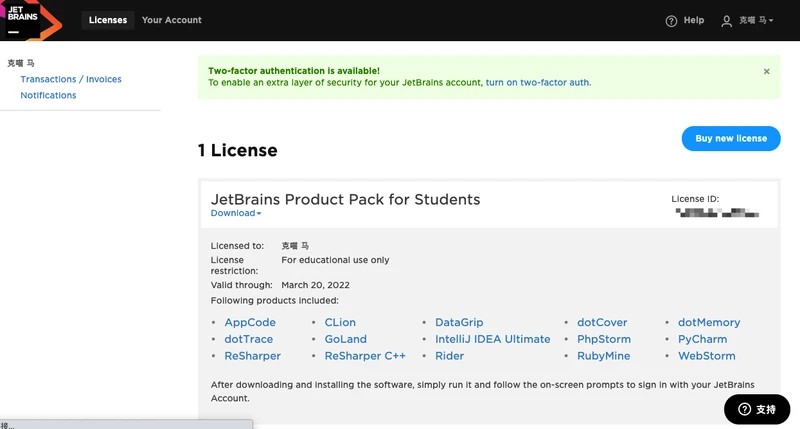Click the user profile icon in header
Viewport: 800px width, 429px height.
click(x=727, y=21)
